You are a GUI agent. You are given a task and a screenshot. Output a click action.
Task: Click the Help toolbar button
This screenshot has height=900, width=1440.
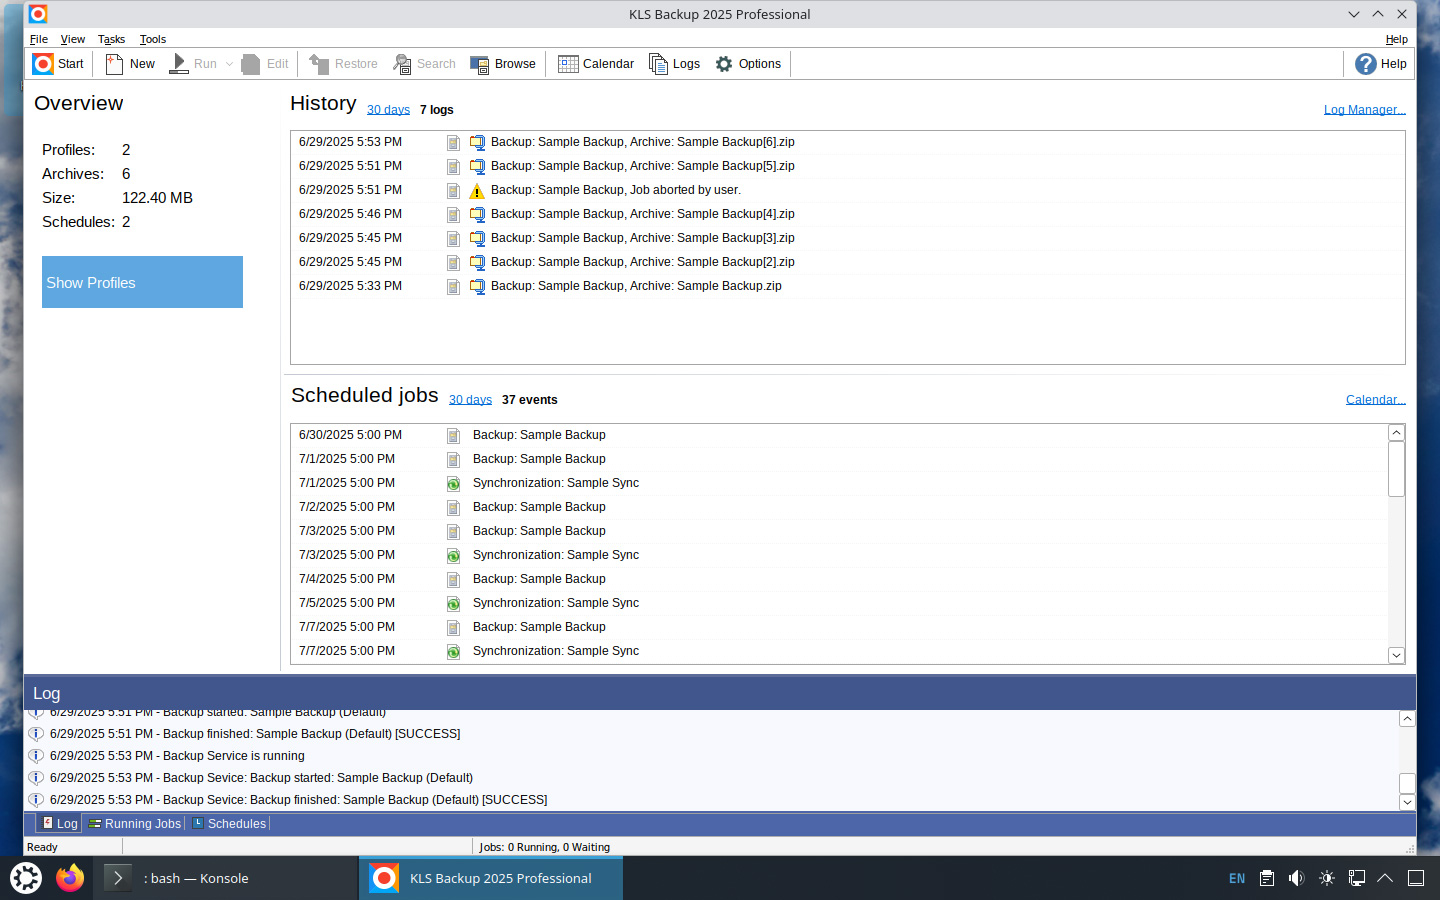(x=1381, y=64)
